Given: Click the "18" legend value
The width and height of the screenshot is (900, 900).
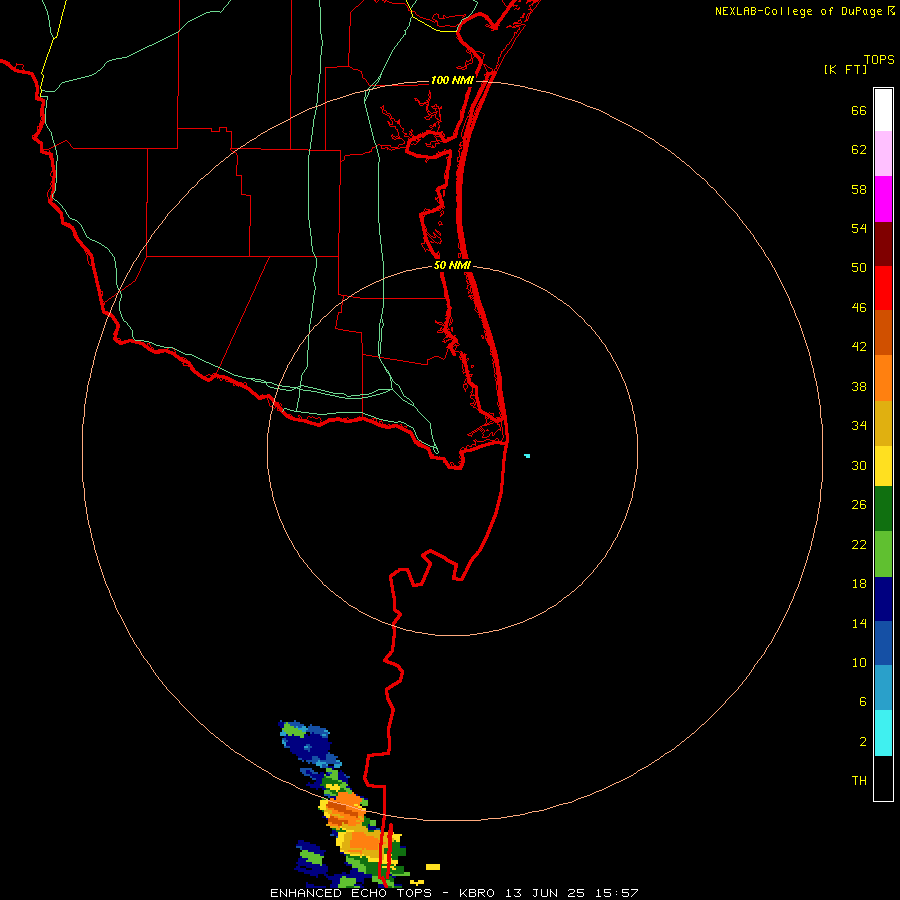Looking at the screenshot, I should coord(859,584).
